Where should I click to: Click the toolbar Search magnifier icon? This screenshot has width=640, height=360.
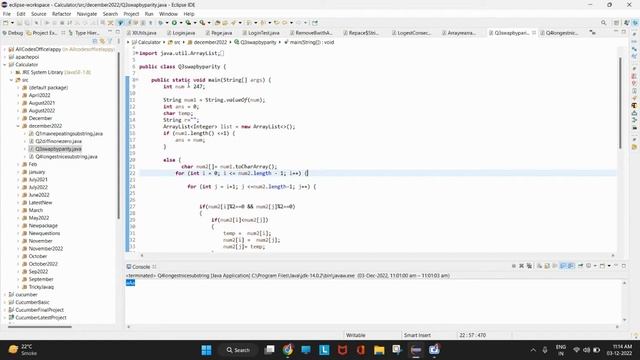[603, 23]
